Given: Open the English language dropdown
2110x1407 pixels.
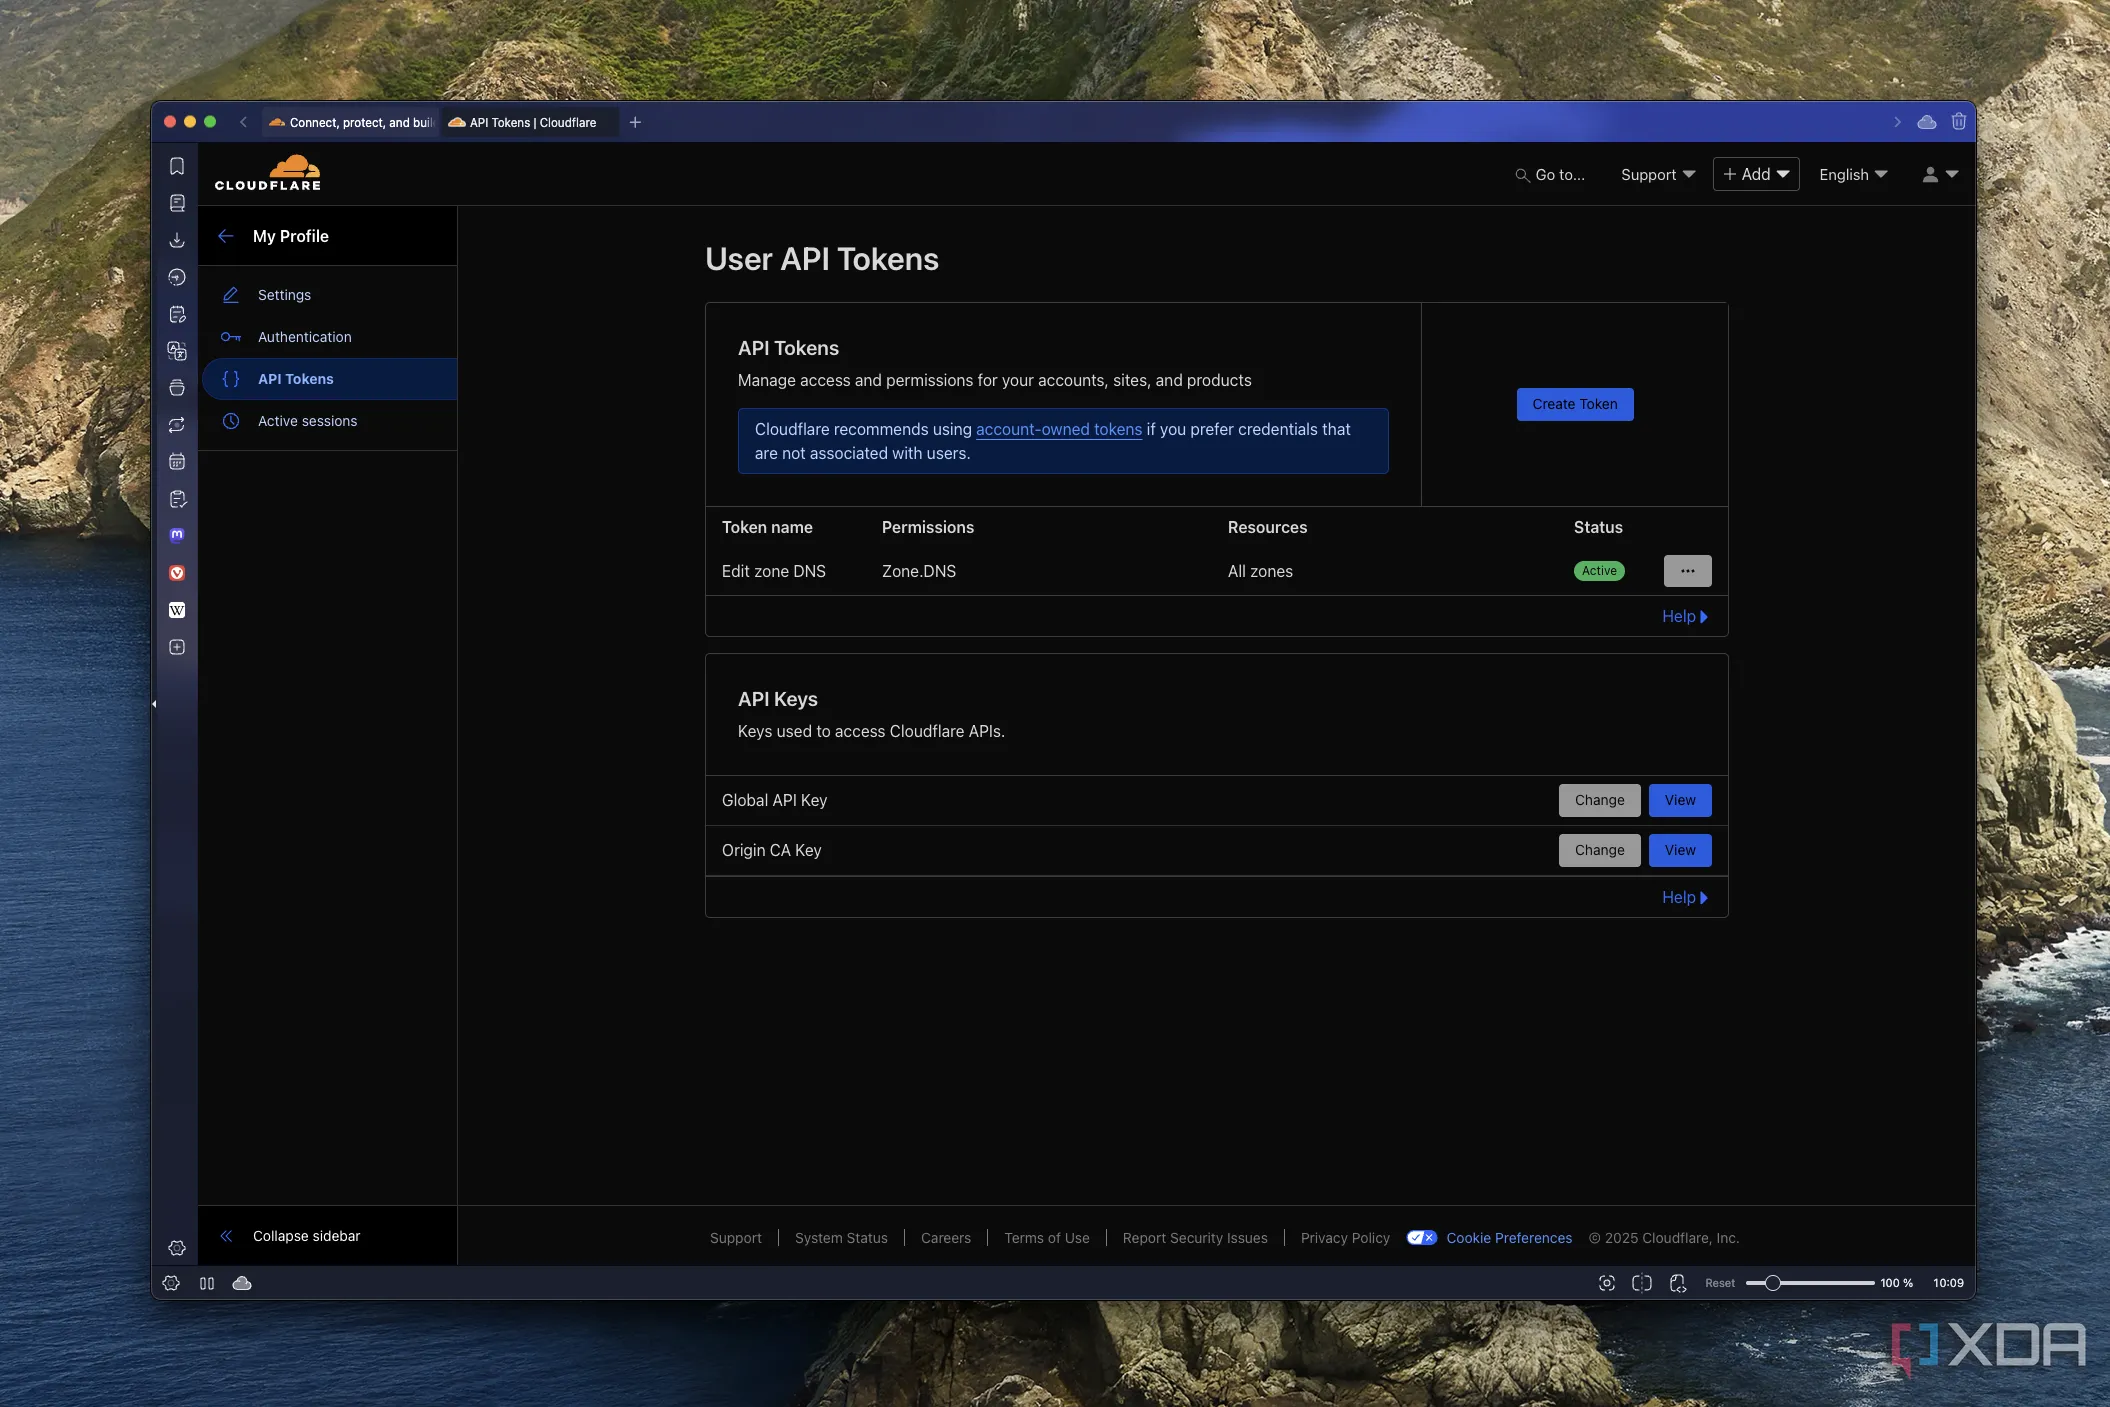Looking at the screenshot, I should [1853, 175].
